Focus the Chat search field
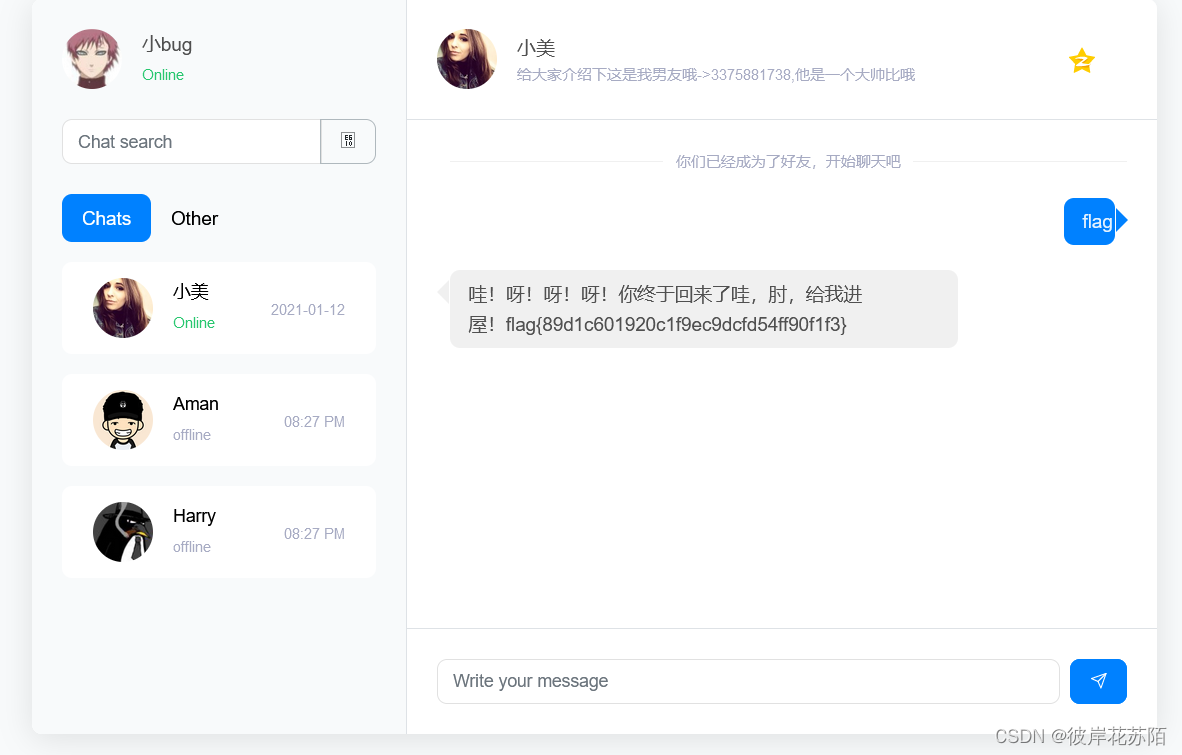Viewport: 1182px width, 755px height. (x=191, y=141)
